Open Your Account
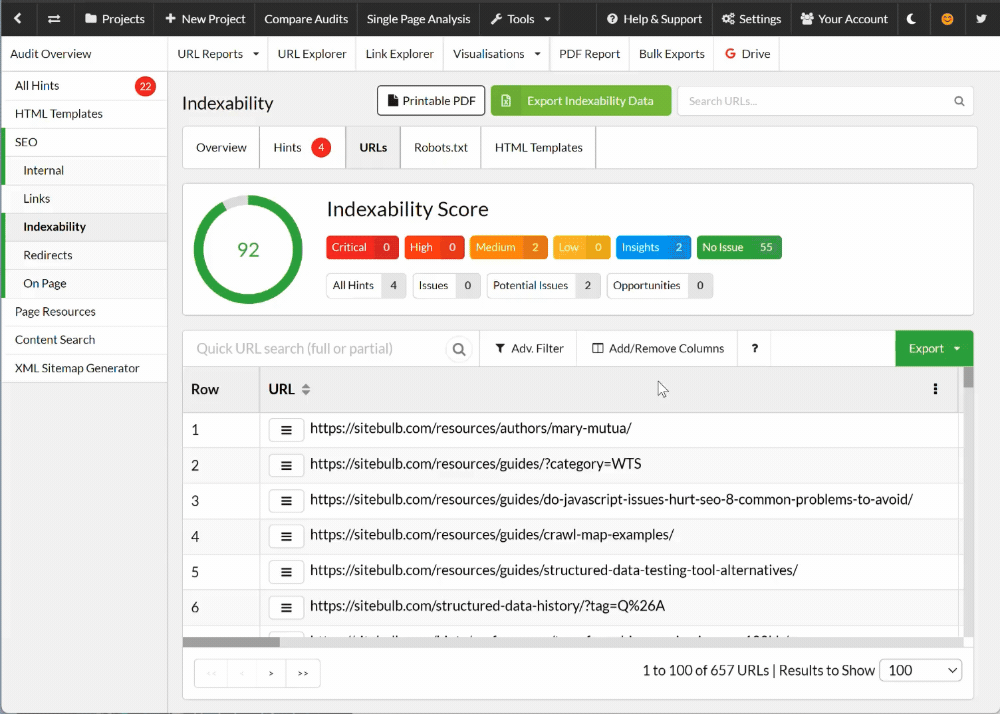 844,18
